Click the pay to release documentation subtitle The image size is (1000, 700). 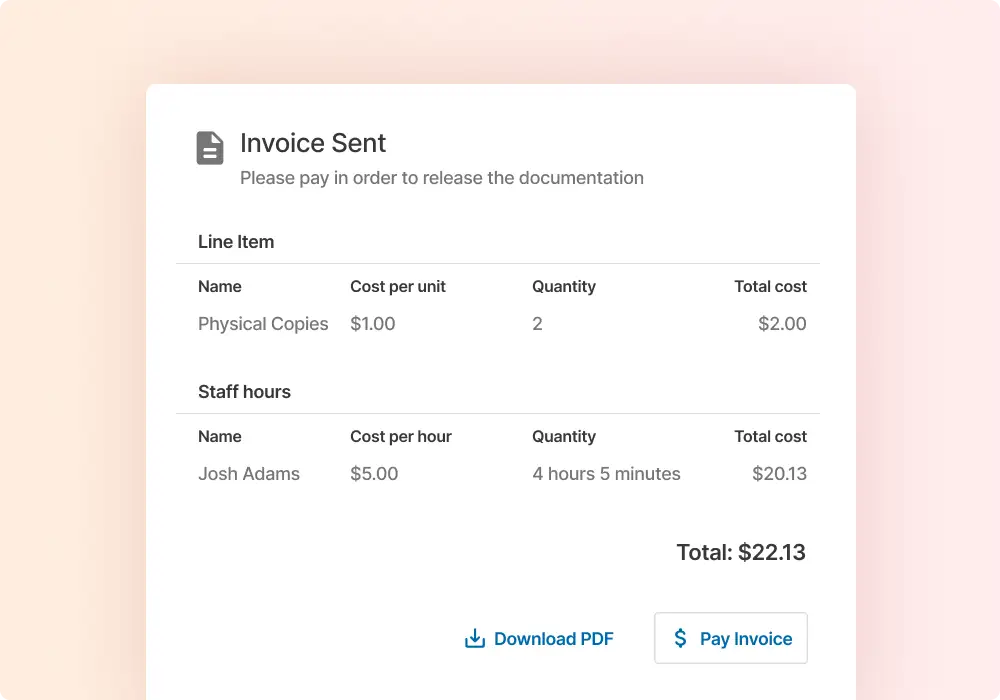[x=442, y=178]
